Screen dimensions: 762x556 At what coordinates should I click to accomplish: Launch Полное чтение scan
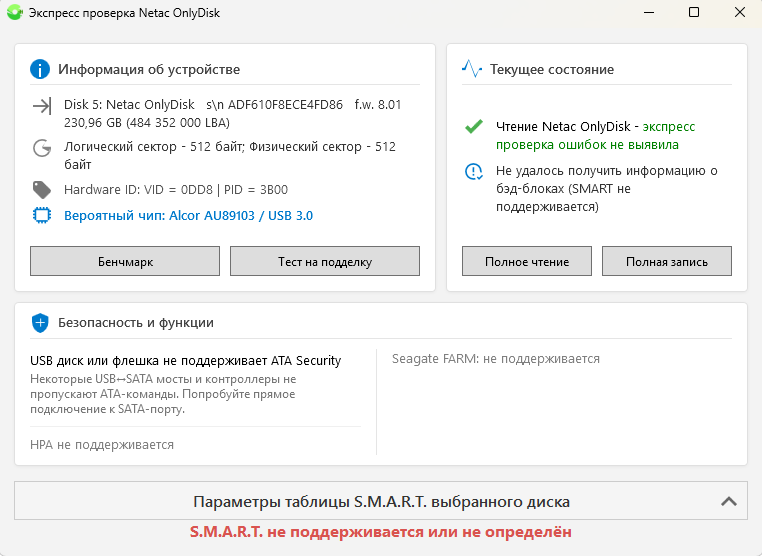[527, 261]
